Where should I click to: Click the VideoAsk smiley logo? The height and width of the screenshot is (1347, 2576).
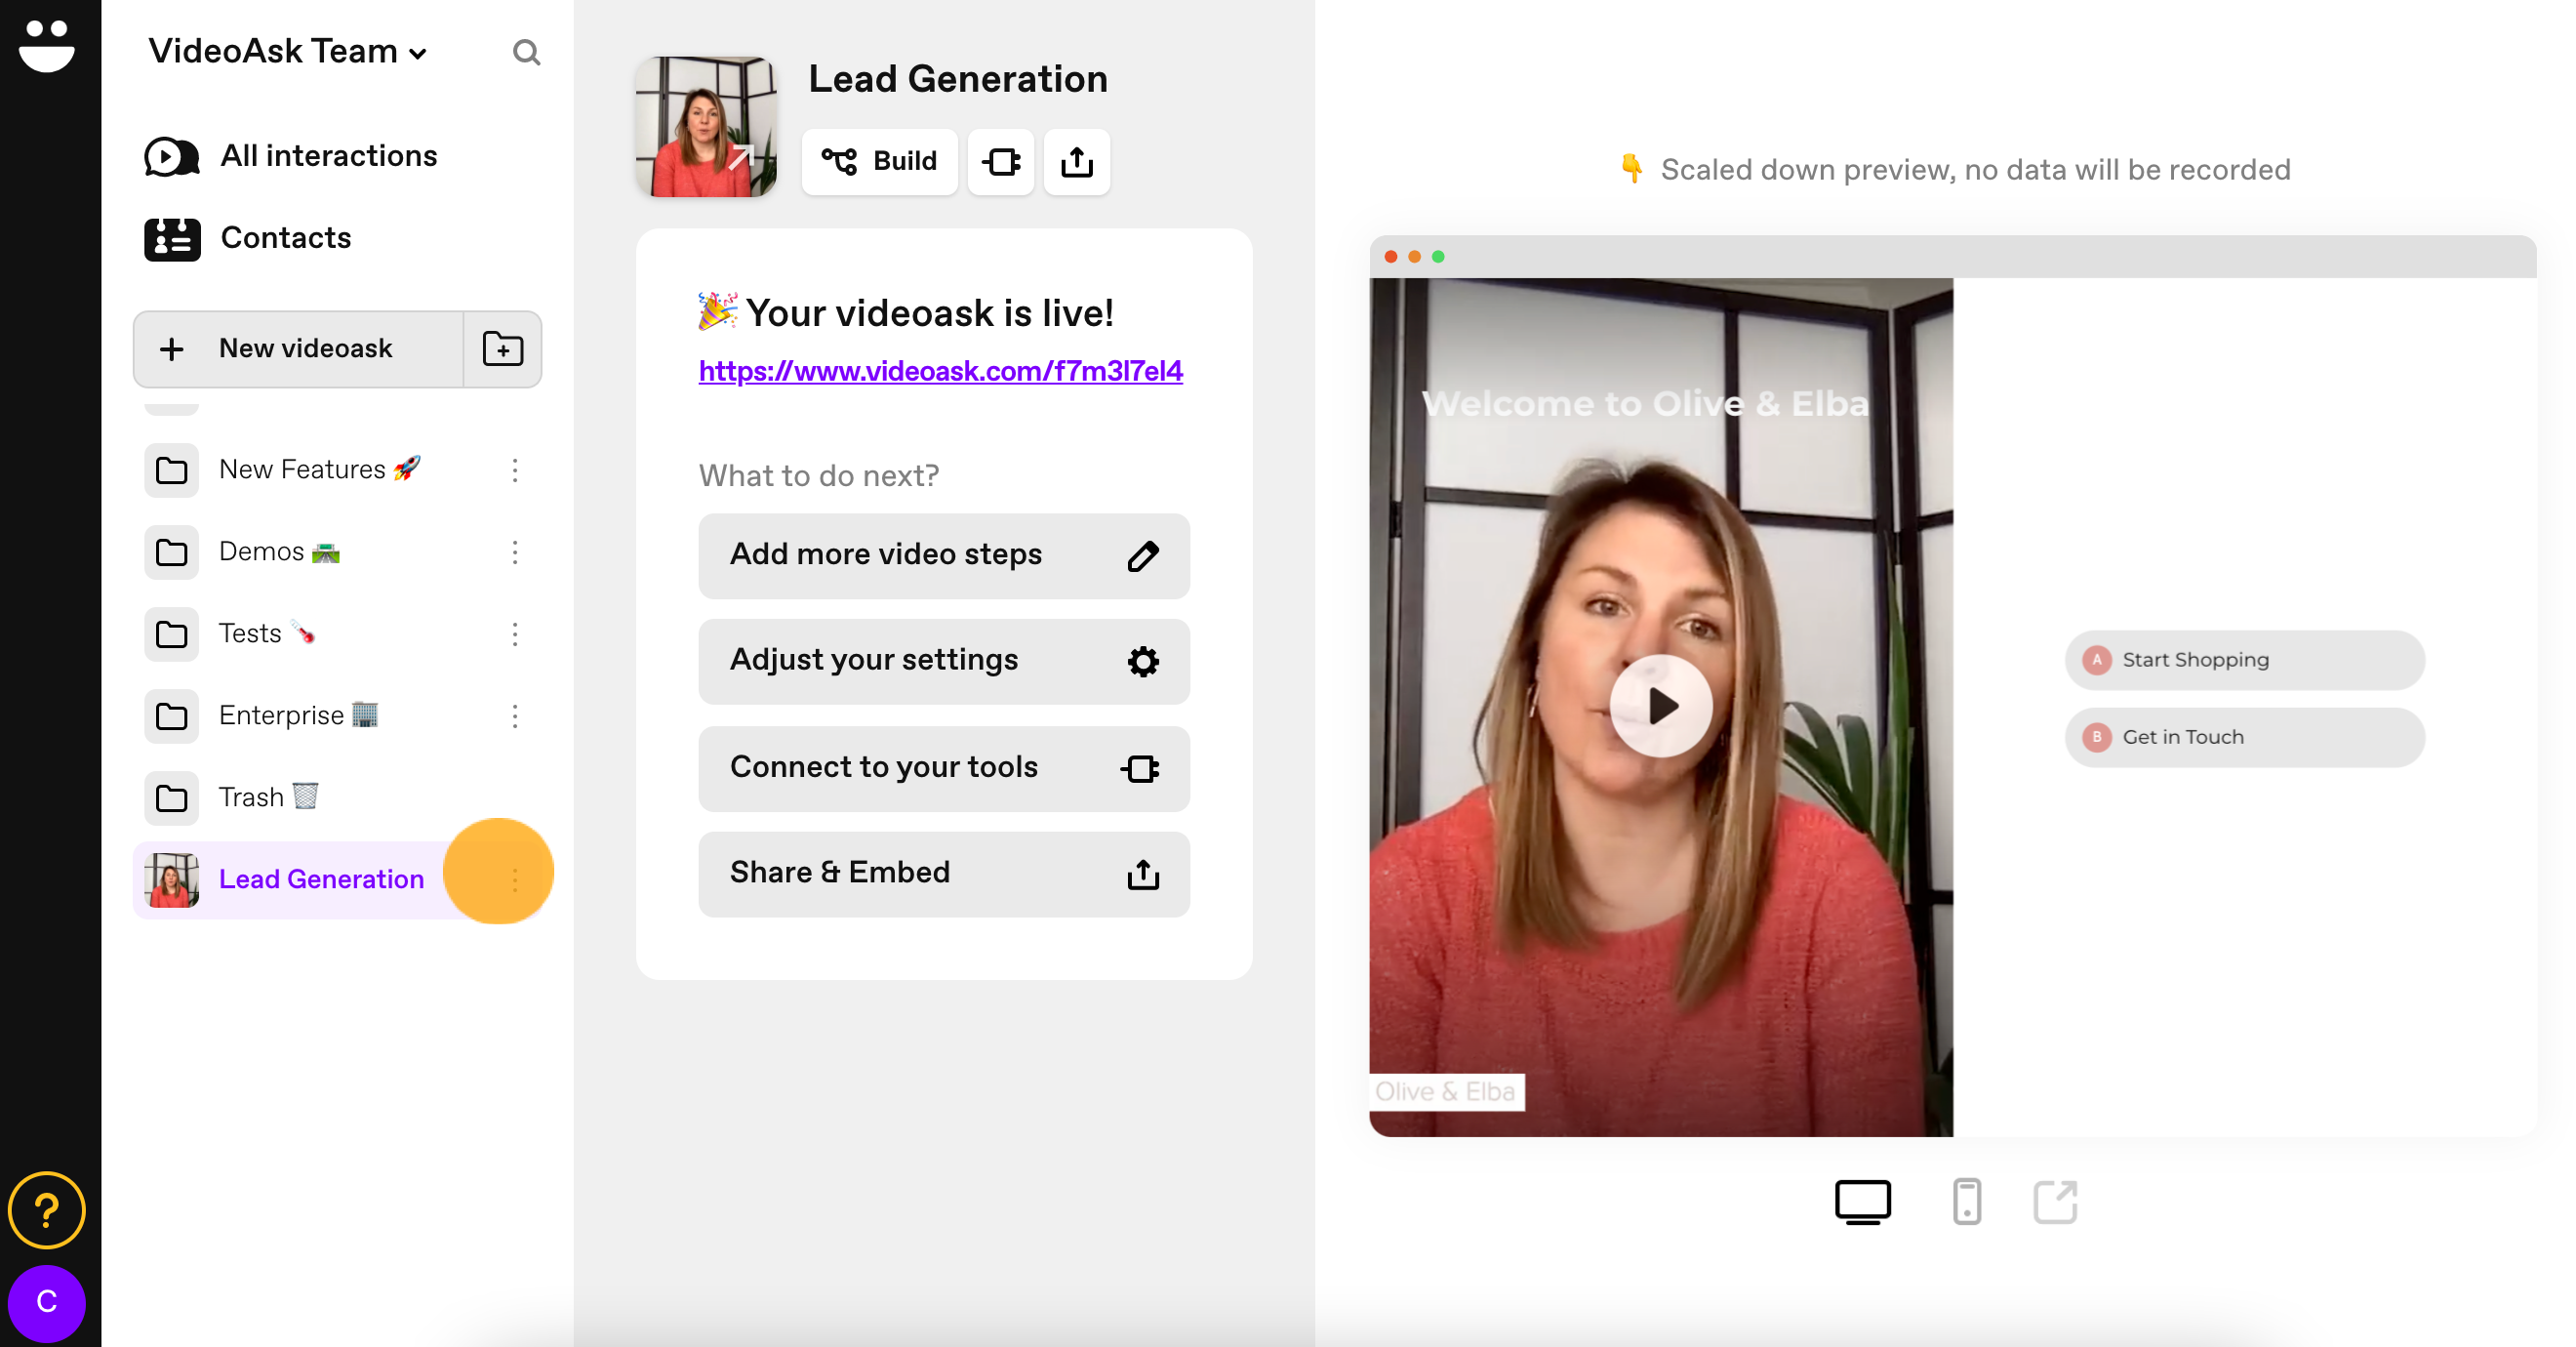click(47, 45)
